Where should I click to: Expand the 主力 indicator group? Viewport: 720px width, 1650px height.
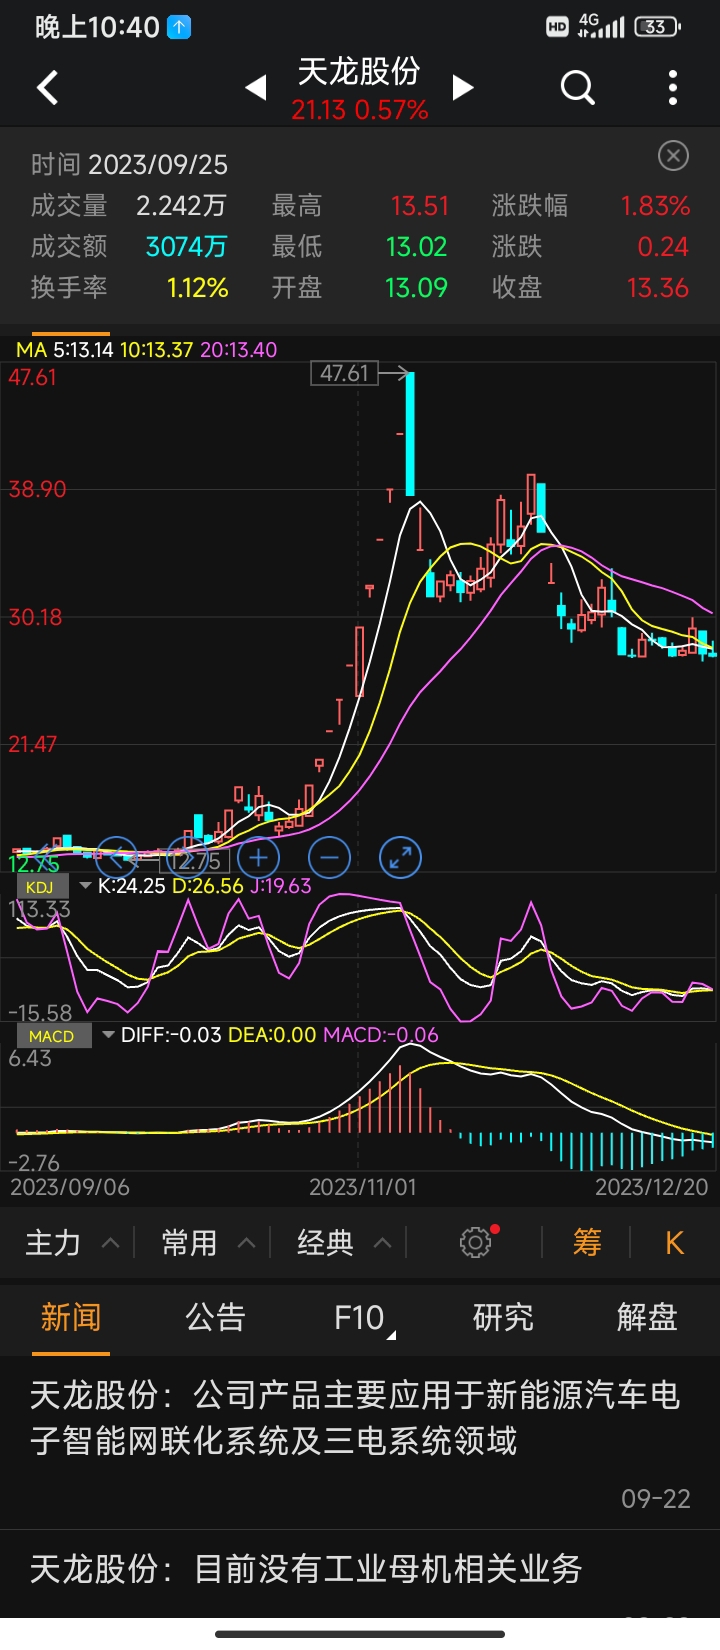71,1243
